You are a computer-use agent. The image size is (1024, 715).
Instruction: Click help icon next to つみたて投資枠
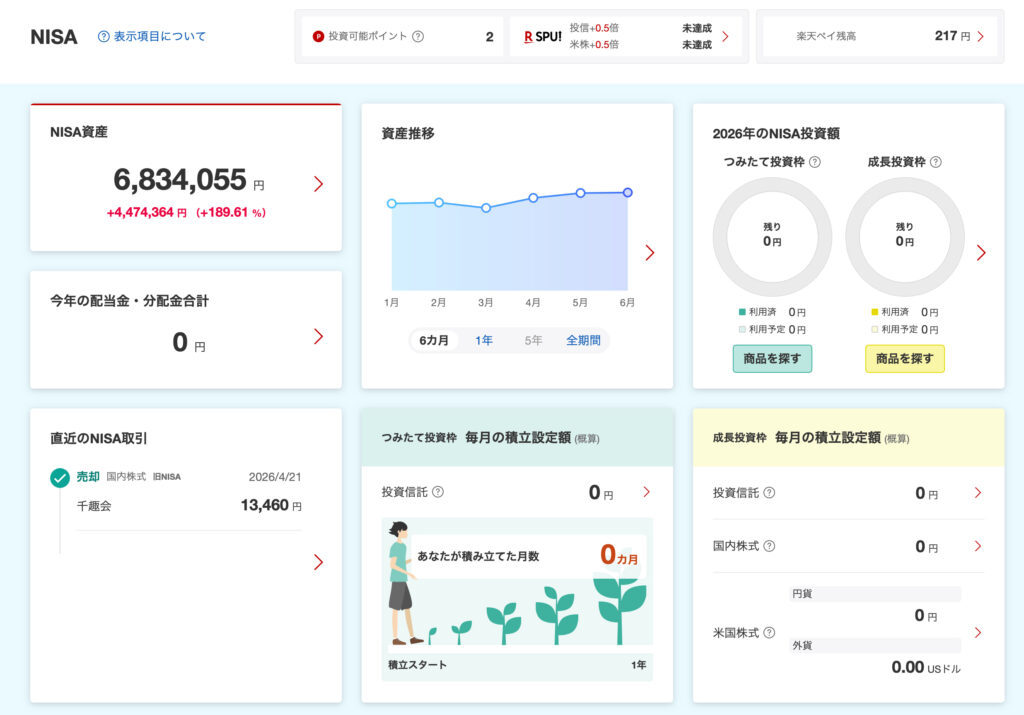(x=814, y=162)
